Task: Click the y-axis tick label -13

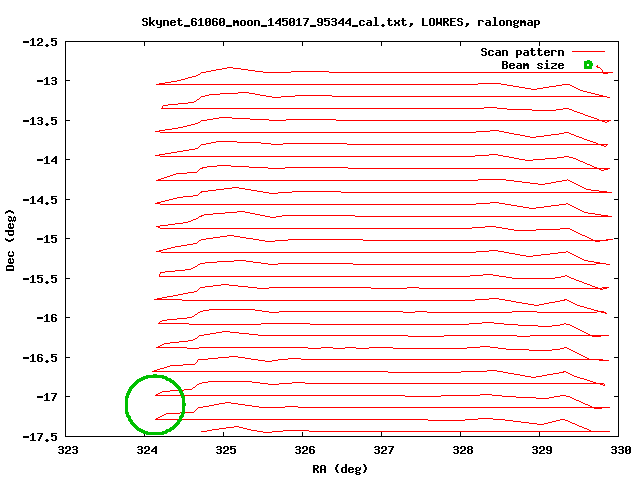Action: (47, 81)
